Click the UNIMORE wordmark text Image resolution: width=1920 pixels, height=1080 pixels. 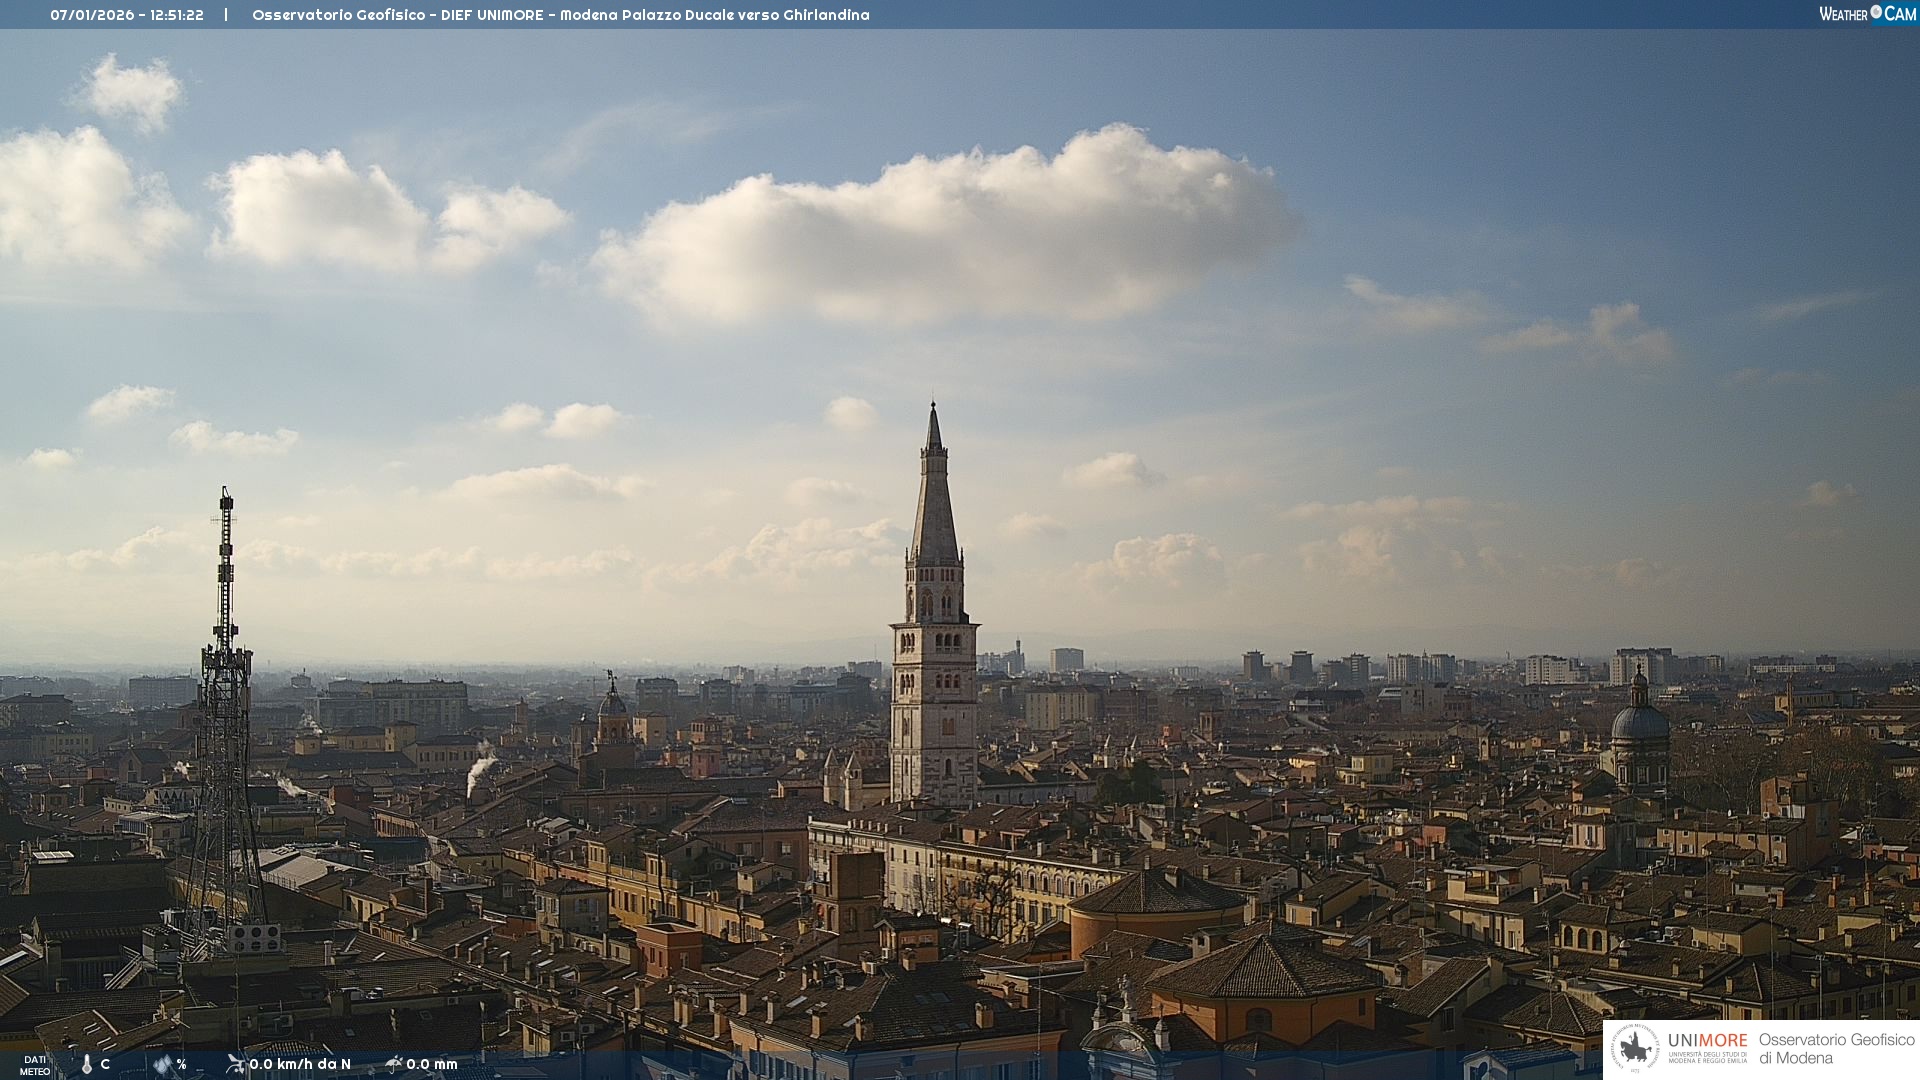point(1707,1041)
